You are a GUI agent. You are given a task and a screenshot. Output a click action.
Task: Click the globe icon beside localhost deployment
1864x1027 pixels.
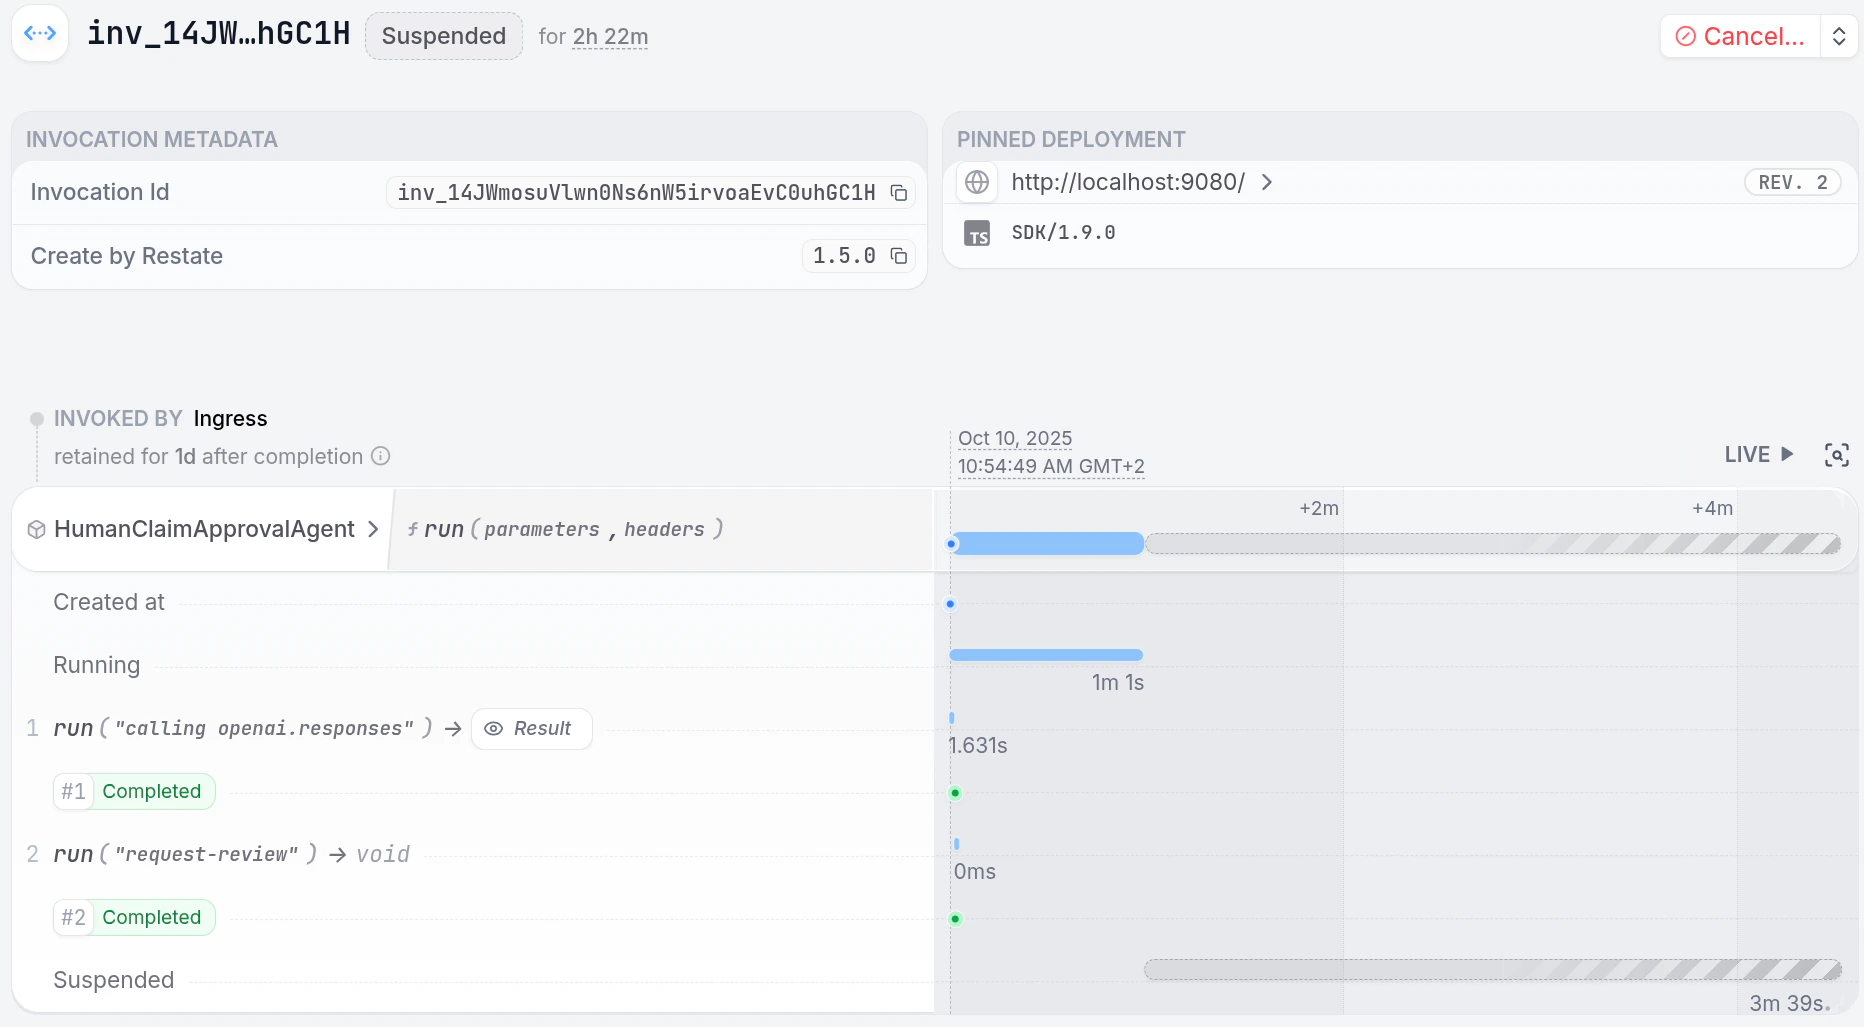[x=977, y=182]
